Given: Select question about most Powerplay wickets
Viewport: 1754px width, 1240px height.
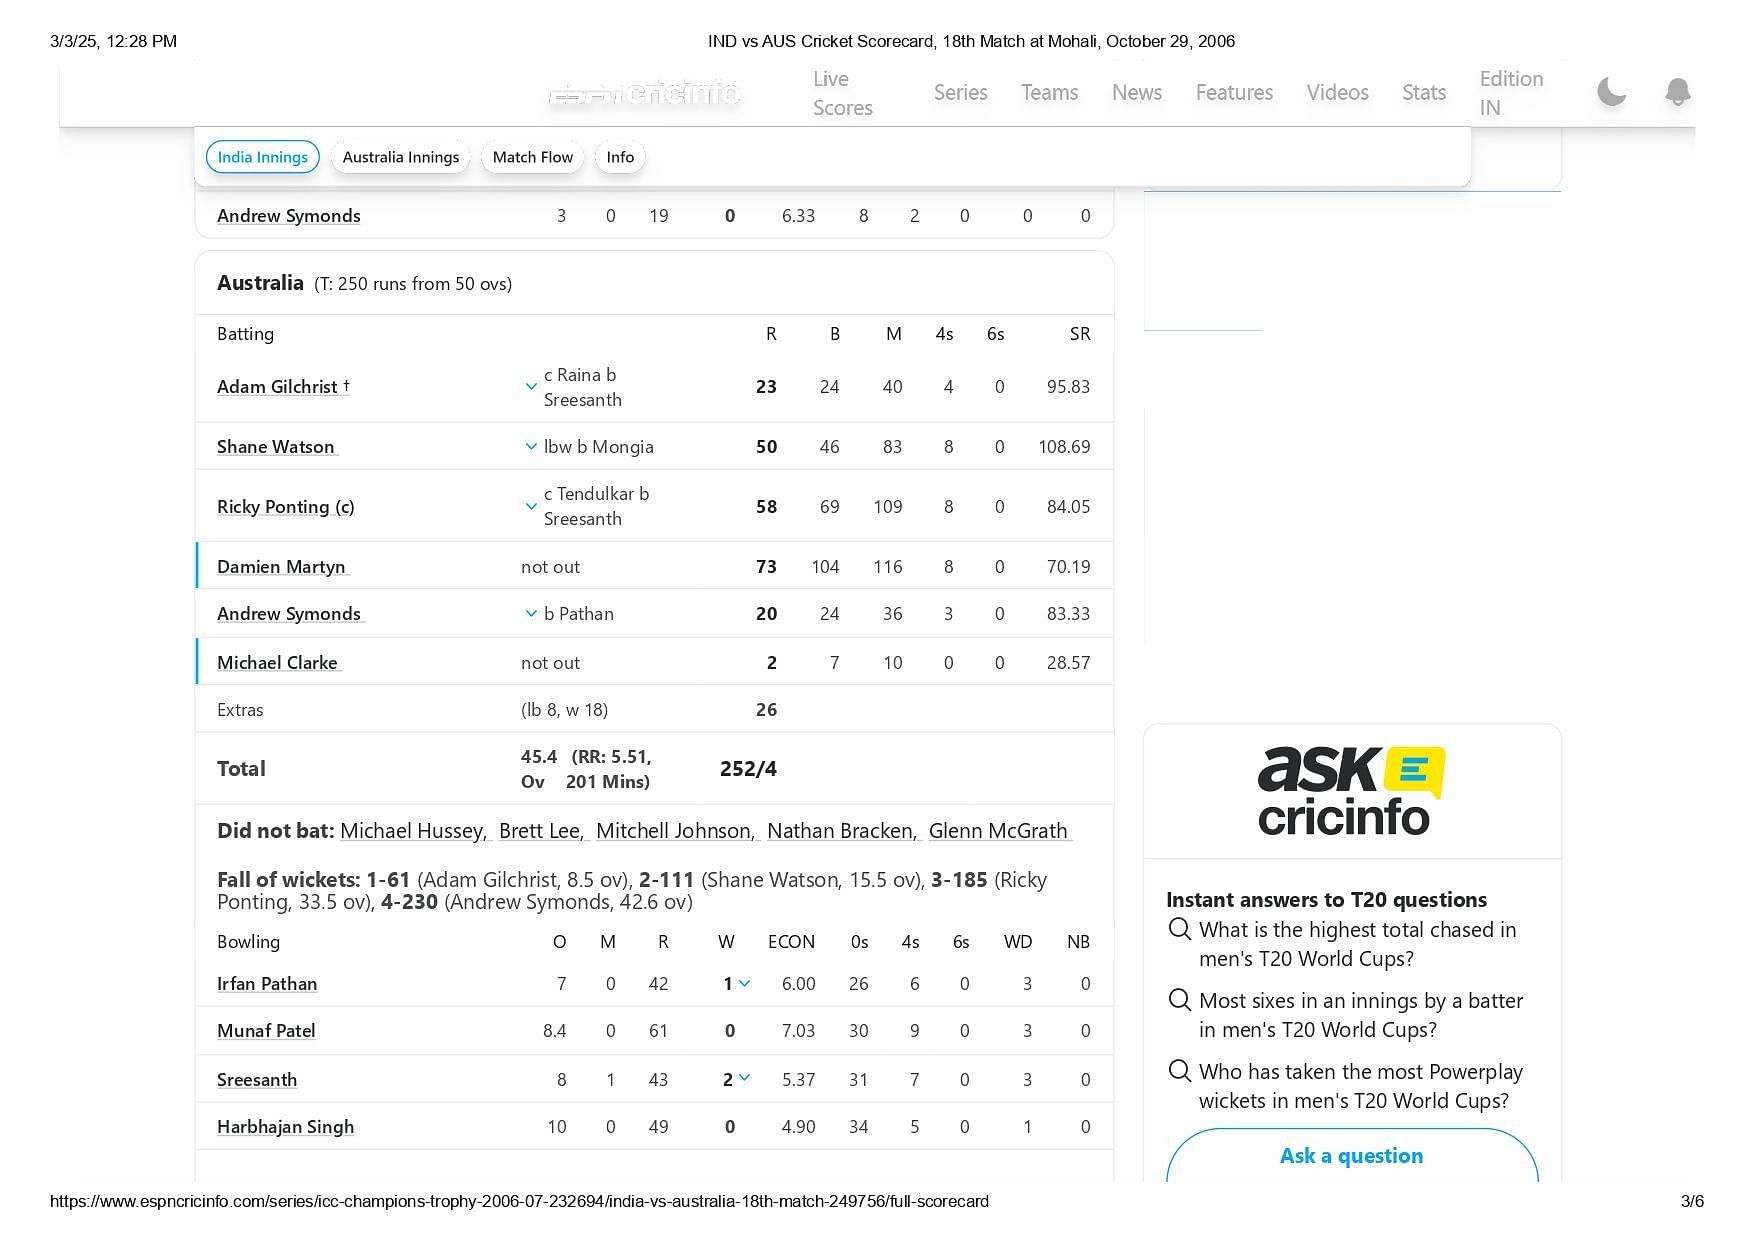Looking at the screenshot, I should click(1361, 1085).
